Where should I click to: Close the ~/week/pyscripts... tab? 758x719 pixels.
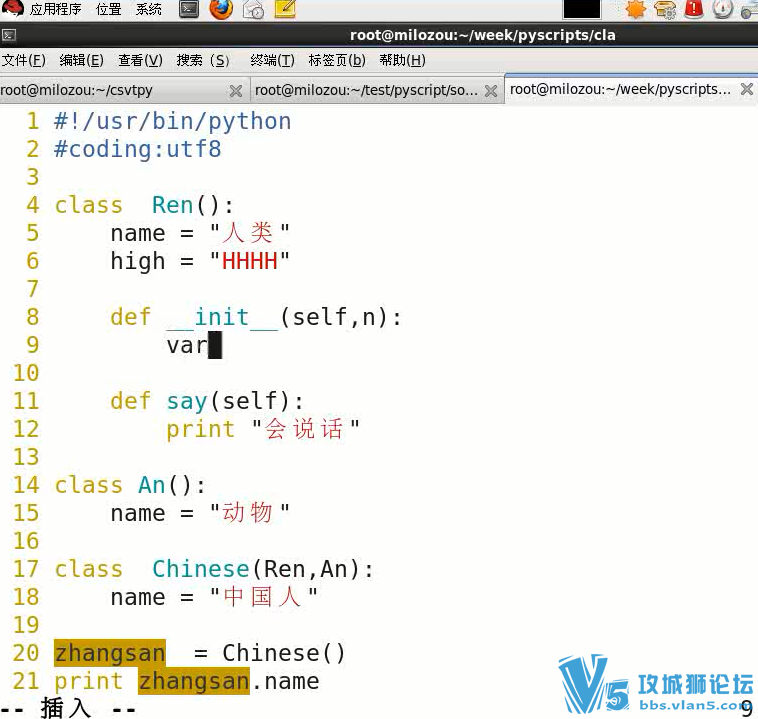pyautogui.click(x=746, y=89)
